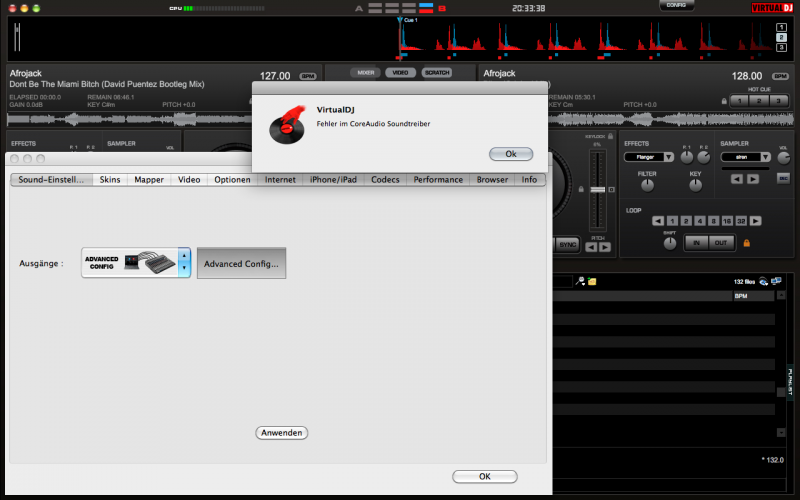The image size is (800, 500).
Task: Click the FILTER knob on right deck
Action: coord(647,186)
